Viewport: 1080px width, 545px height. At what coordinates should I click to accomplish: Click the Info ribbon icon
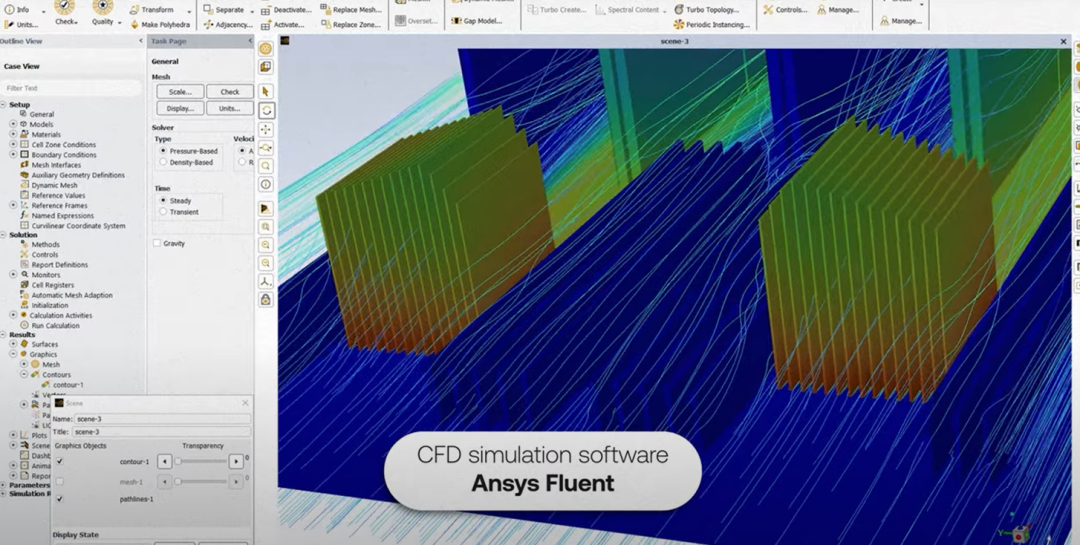pyautogui.click(x=10, y=10)
